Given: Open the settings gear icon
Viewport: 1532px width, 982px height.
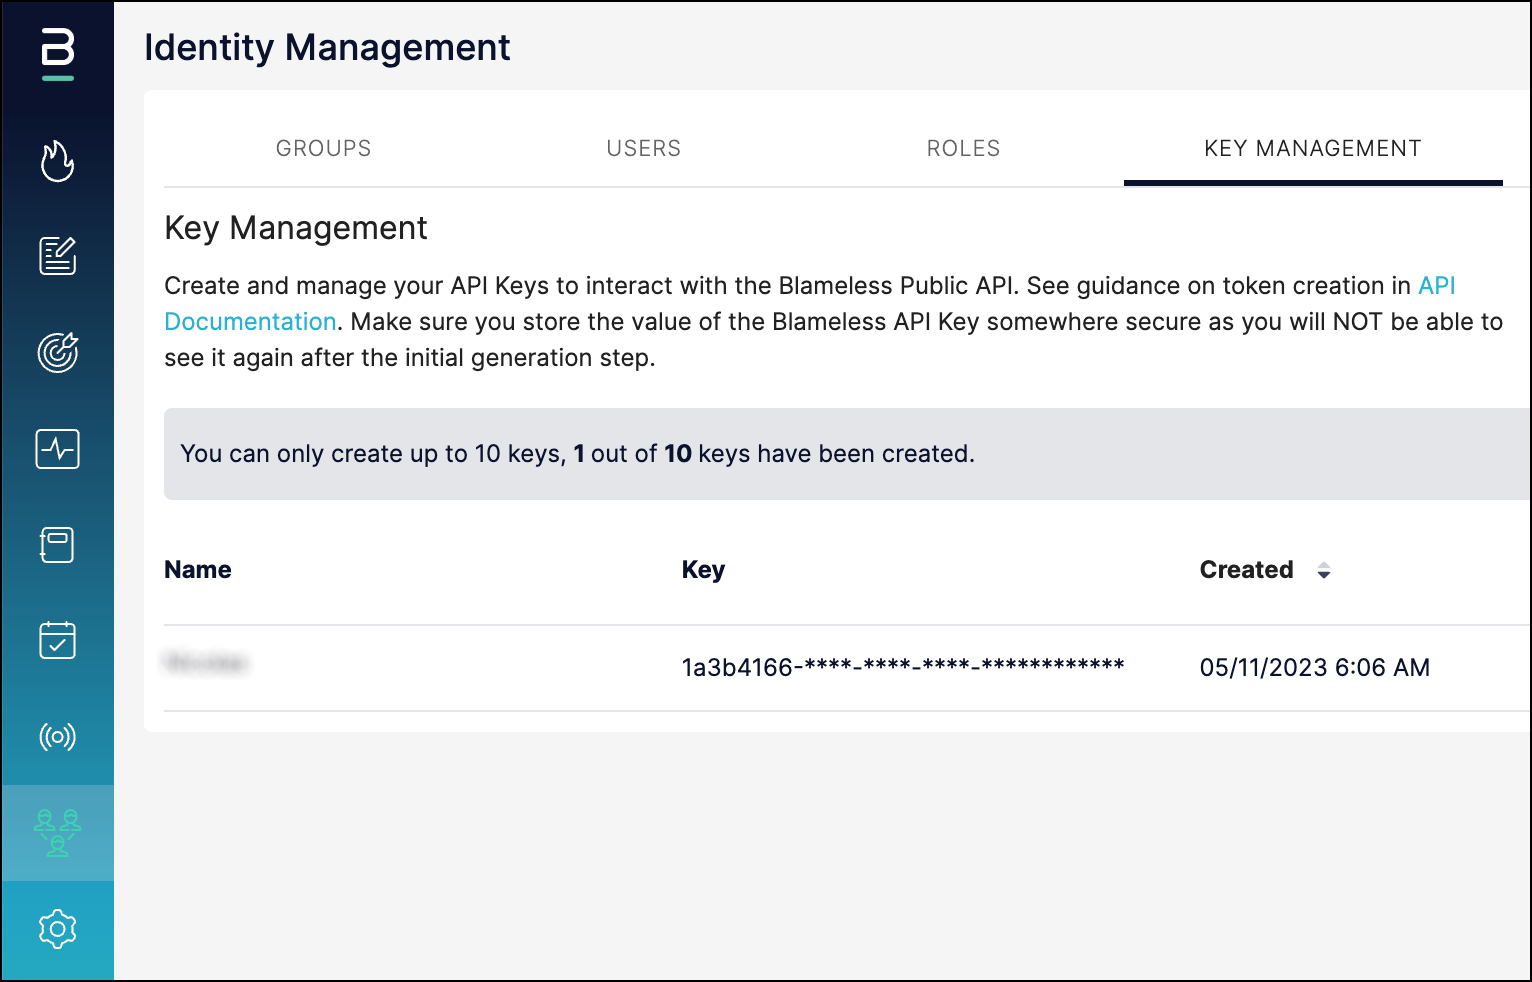Looking at the screenshot, I should [x=58, y=929].
